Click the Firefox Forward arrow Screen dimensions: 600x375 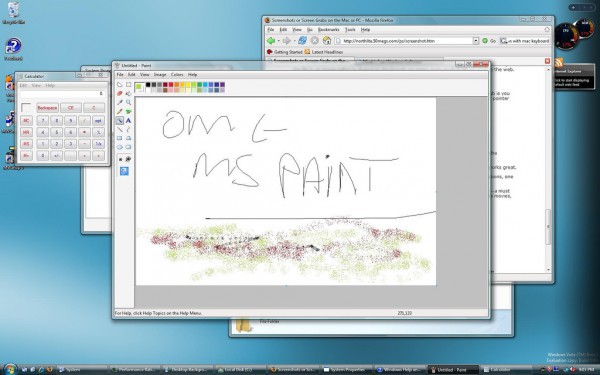(x=286, y=41)
